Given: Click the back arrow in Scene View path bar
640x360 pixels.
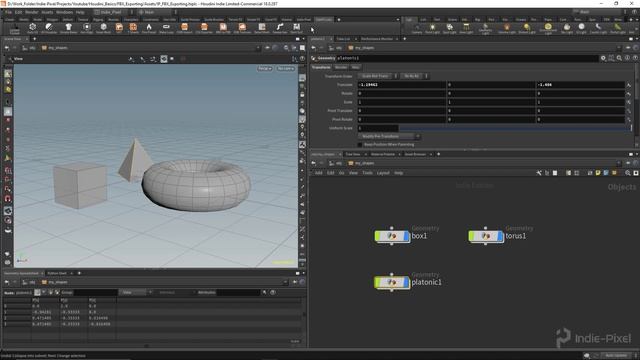Looking at the screenshot, I should (7, 48).
